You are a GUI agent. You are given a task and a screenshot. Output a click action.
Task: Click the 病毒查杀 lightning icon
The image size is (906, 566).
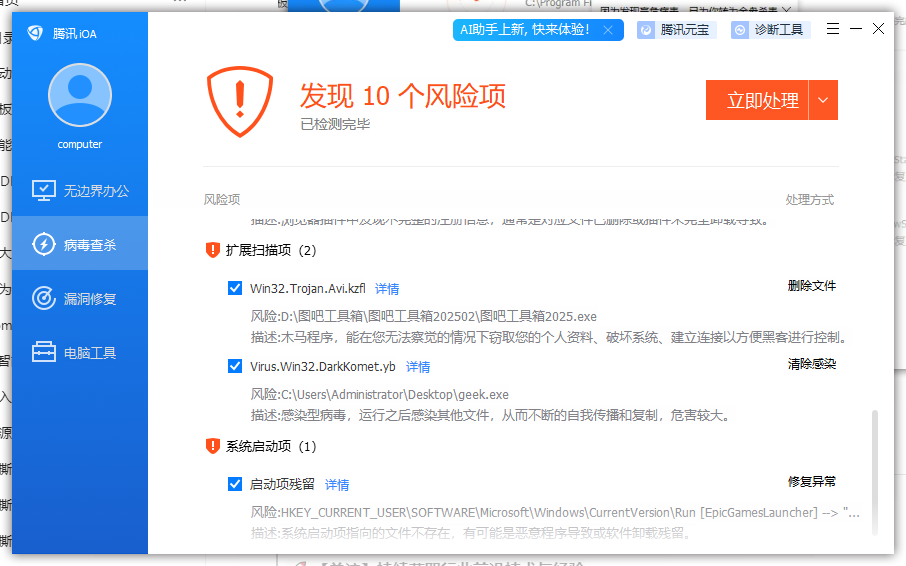(44, 244)
